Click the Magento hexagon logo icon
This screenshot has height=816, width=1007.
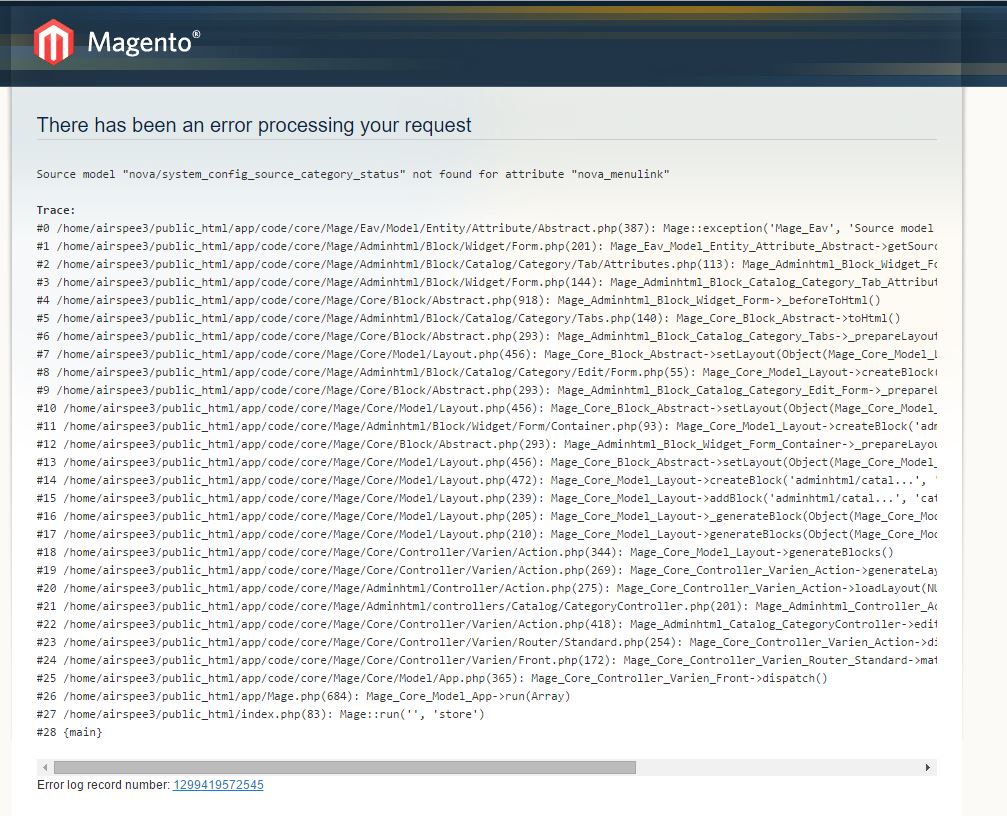click(53, 42)
